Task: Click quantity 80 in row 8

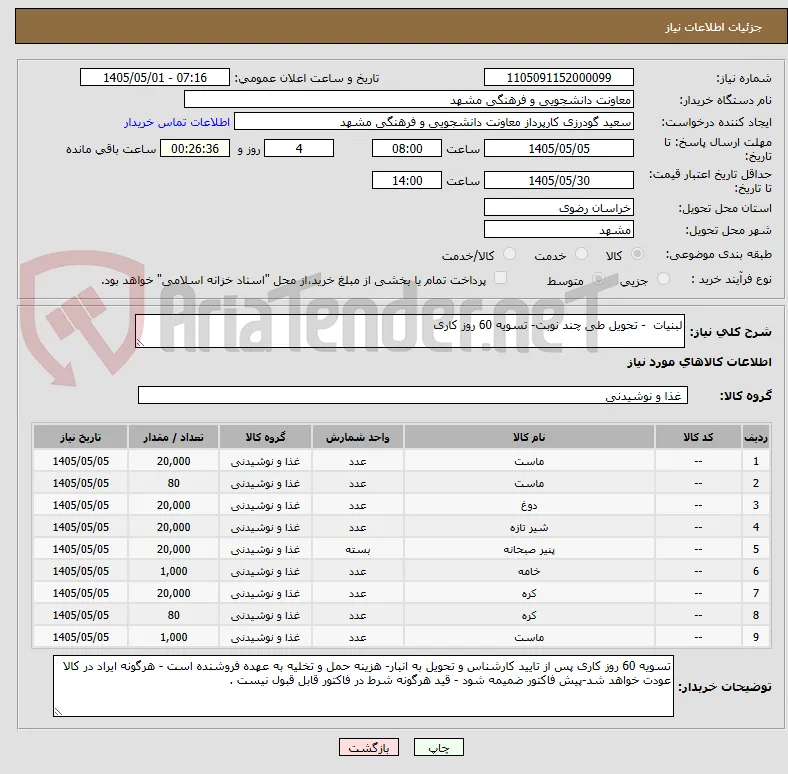Action: [x=173, y=615]
